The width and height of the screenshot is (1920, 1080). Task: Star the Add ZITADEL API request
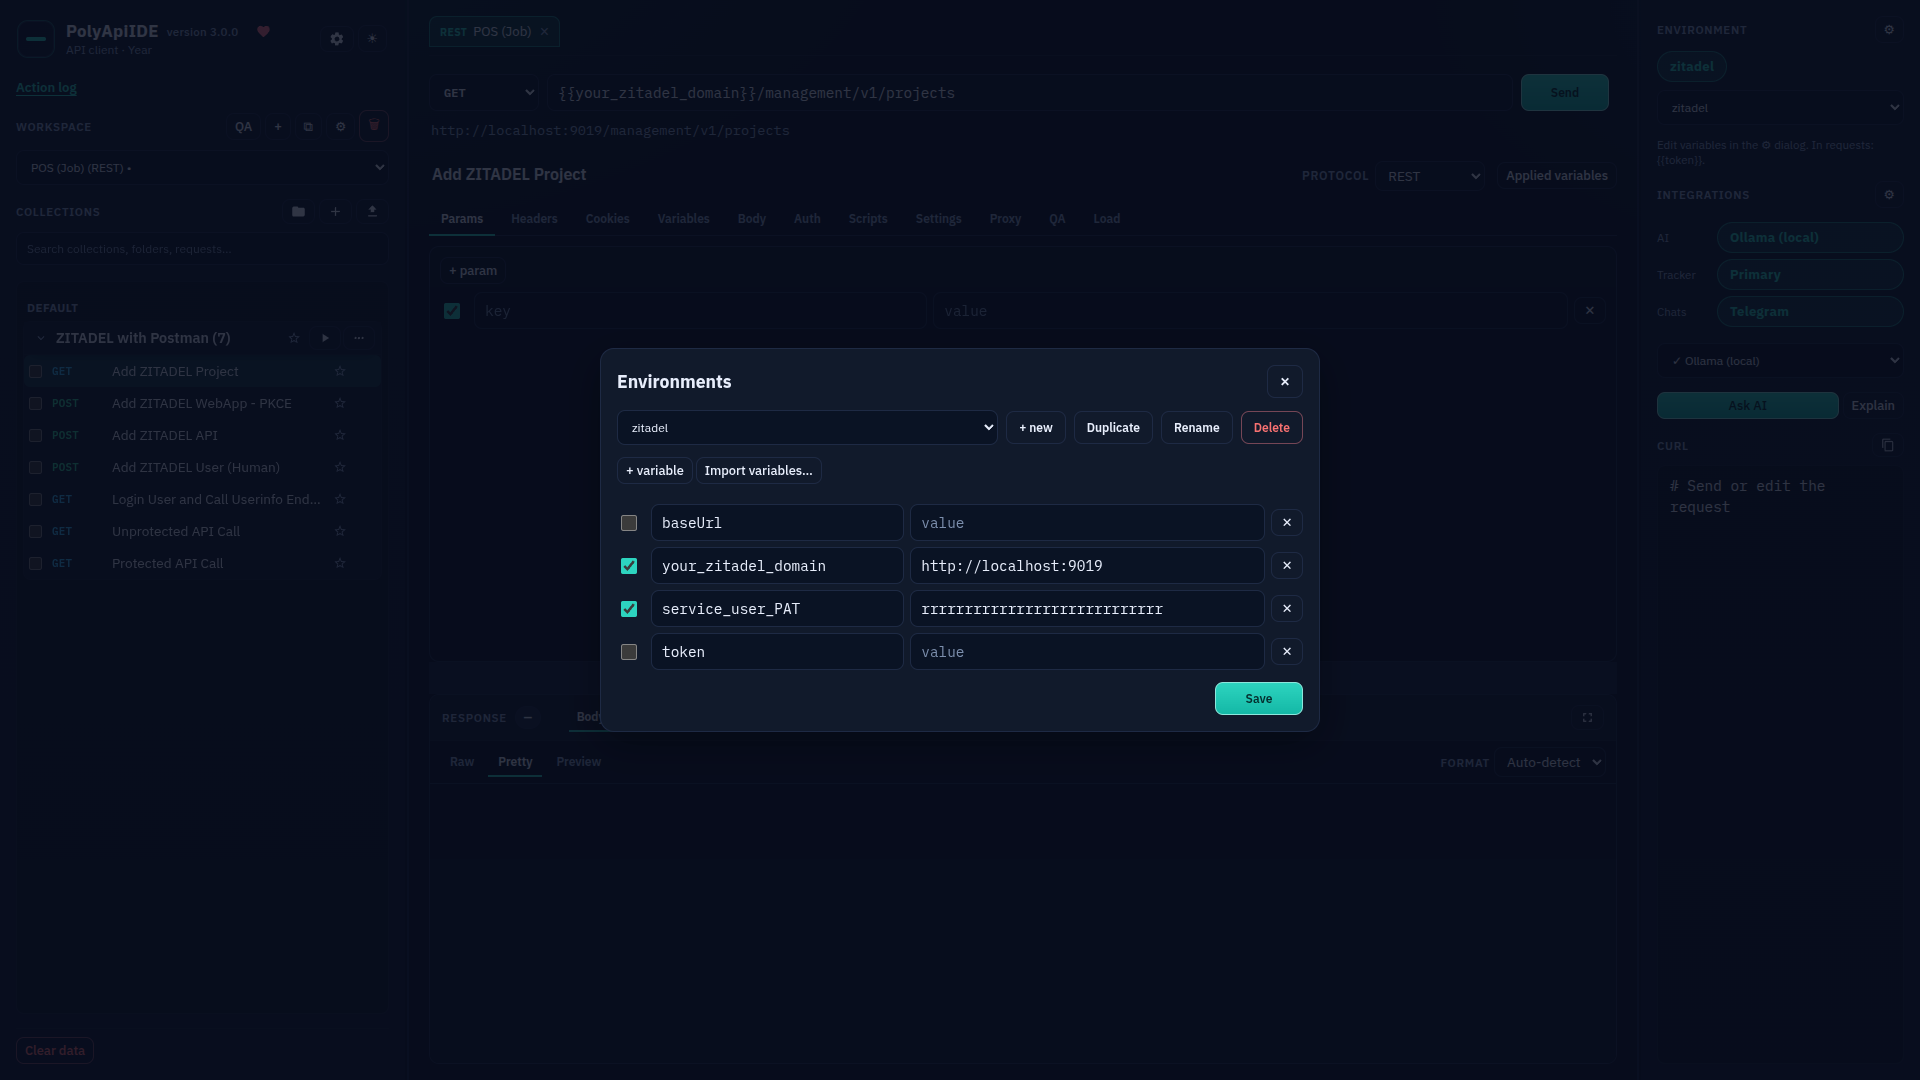click(340, 436)
